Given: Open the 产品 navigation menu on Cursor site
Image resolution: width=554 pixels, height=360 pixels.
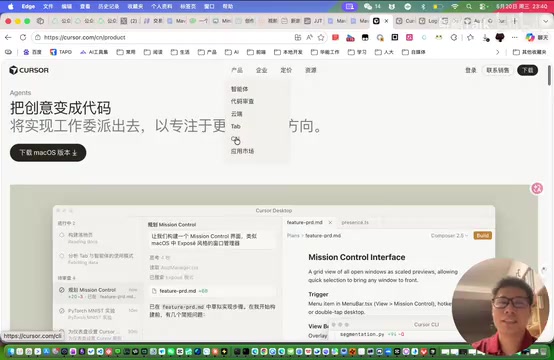Looking at the screenshot, I should point(237,70).
